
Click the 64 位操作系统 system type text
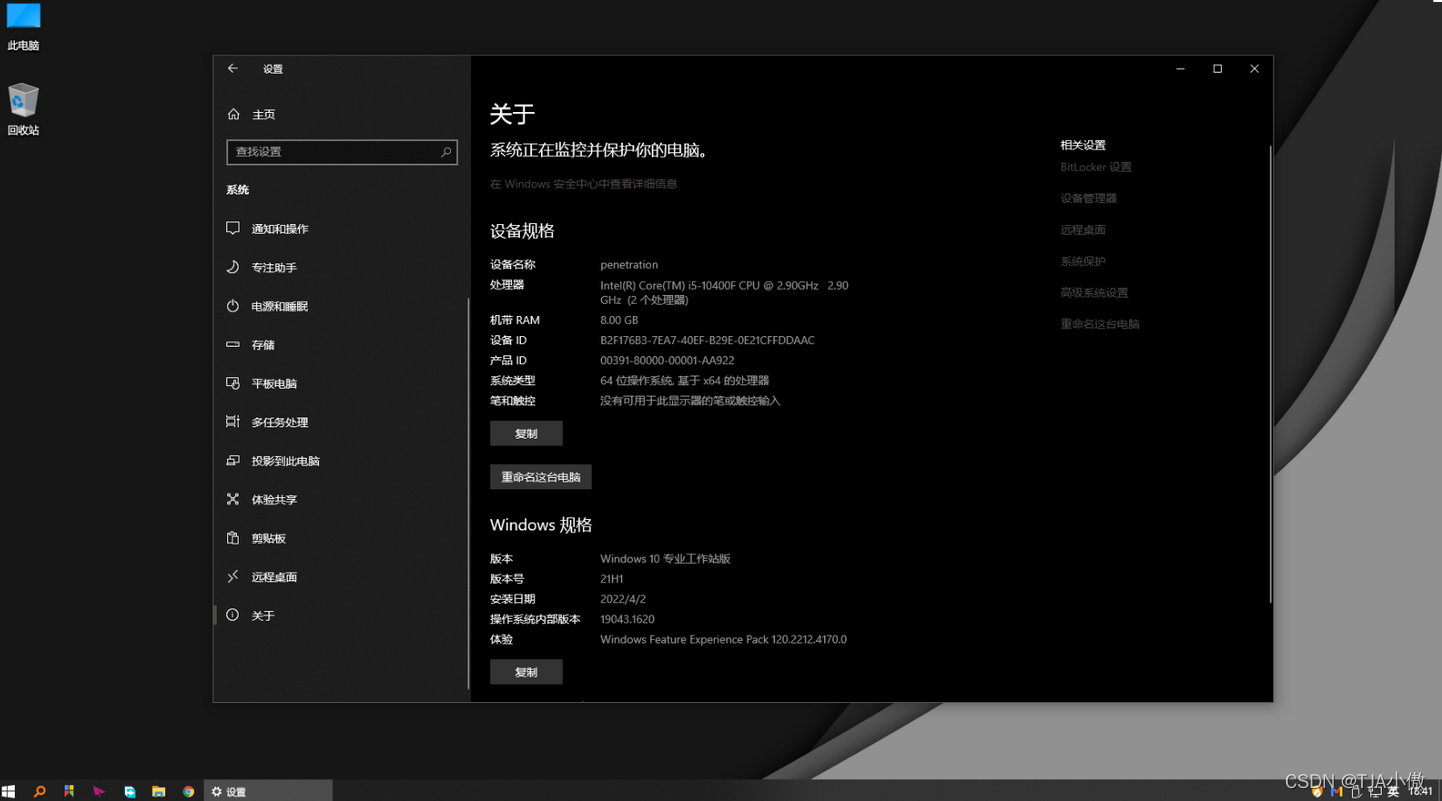[x=685, y=380]
